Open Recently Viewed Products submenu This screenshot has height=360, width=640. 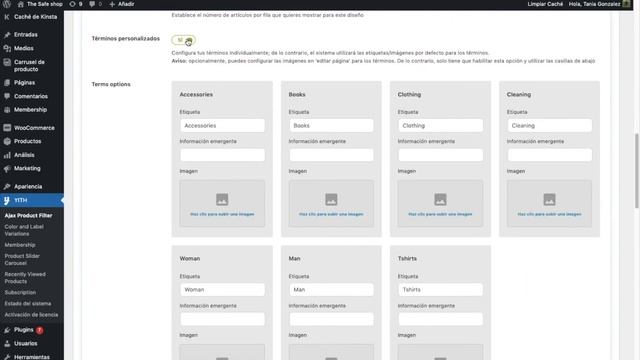(x=25, y=278)
